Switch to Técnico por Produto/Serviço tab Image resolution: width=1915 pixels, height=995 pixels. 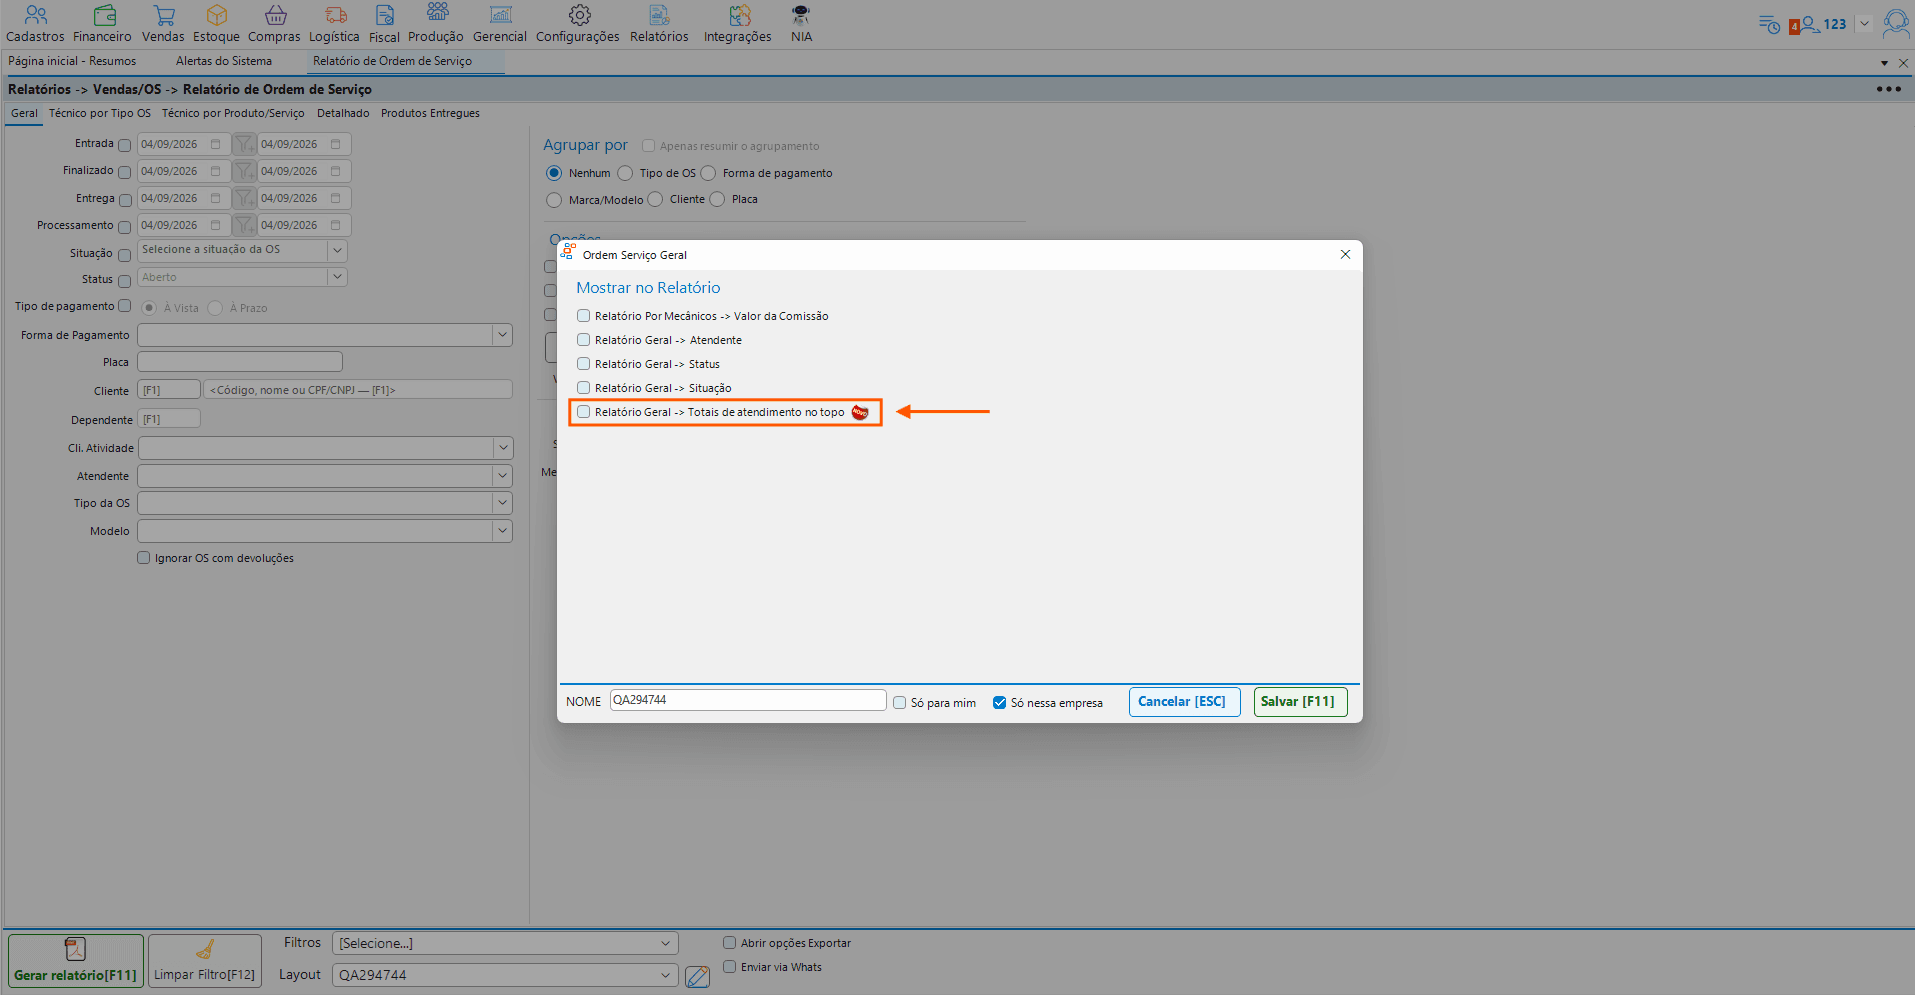[x=233, y=113]
